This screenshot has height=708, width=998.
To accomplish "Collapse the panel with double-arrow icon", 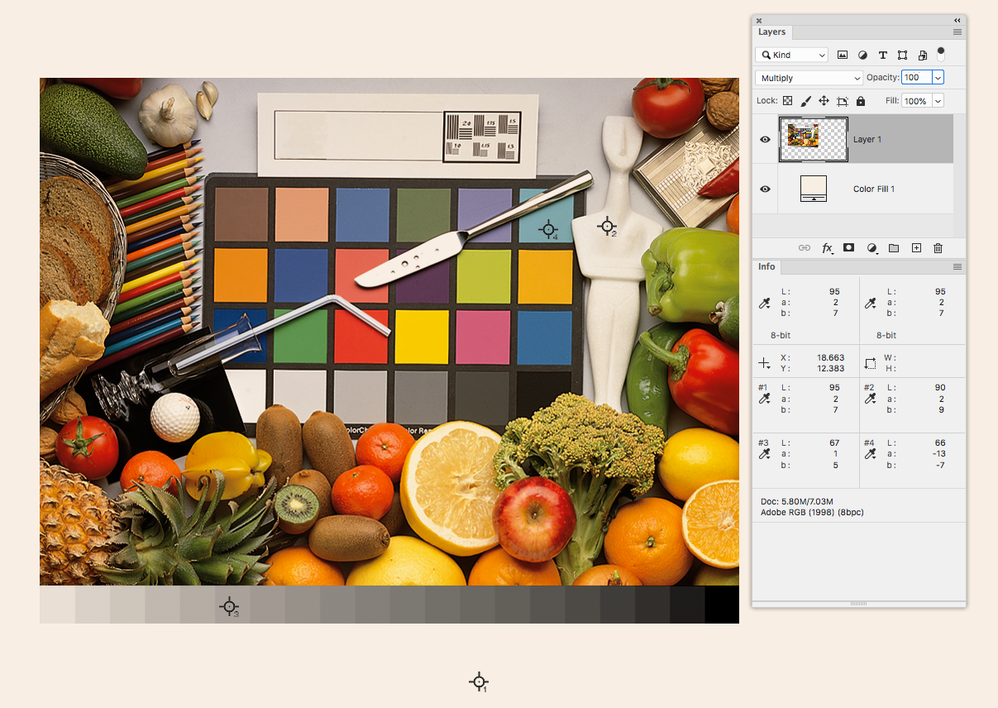I will click(957, 20).
